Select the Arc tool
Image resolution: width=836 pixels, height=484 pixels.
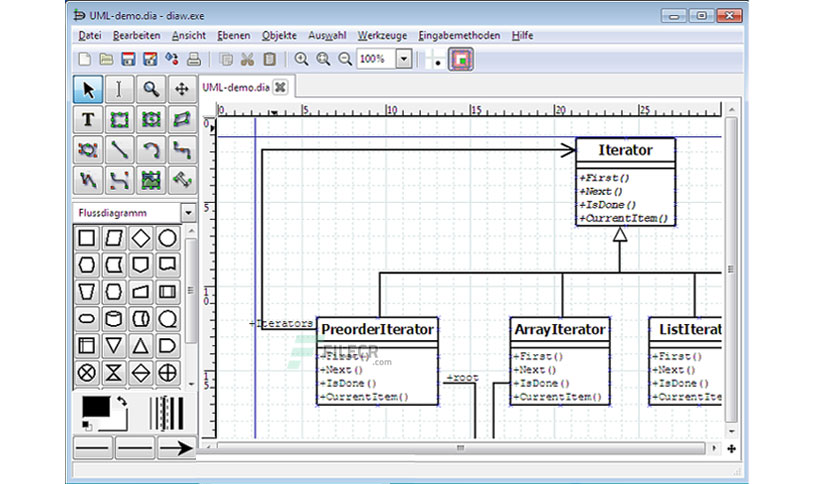point(150,150)
